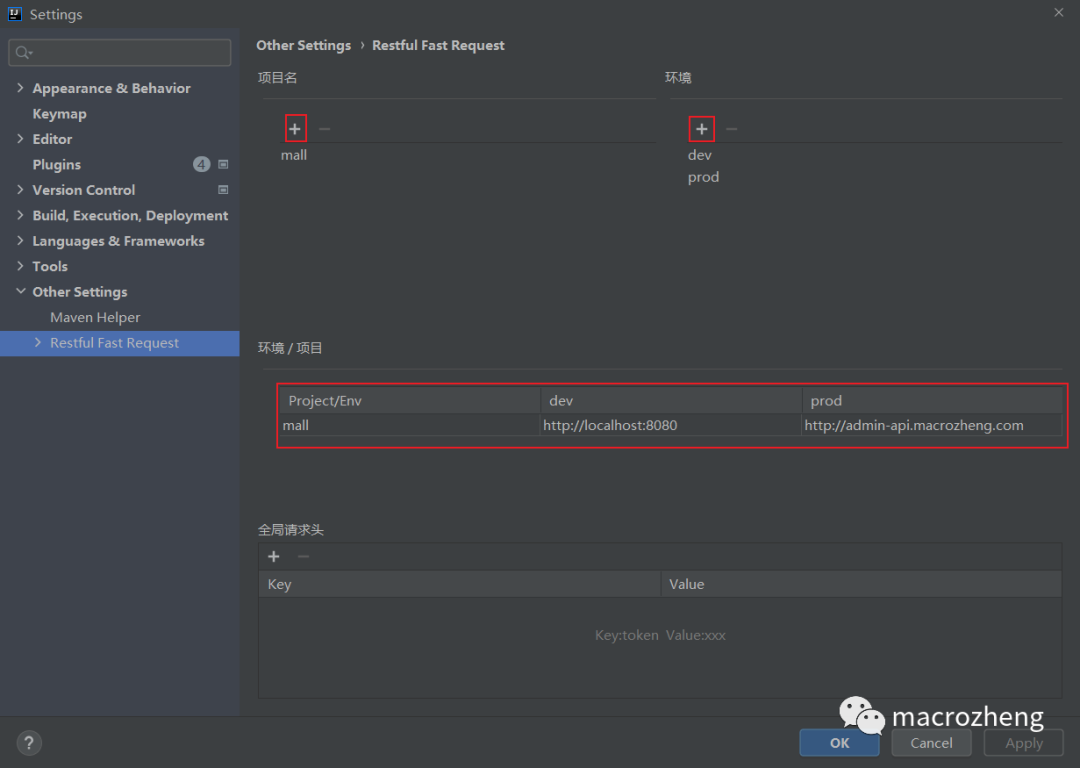The height and width of the screenshot is (768, 1080).
Task: Click the Plugins settings gear icon
Action: tap(223, 164)
